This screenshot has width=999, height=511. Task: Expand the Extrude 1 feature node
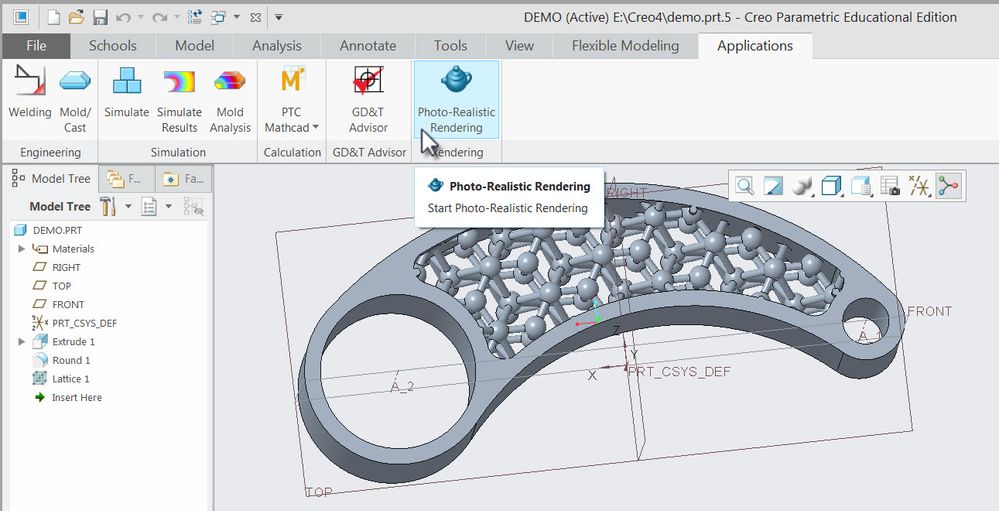click(22, 342)
